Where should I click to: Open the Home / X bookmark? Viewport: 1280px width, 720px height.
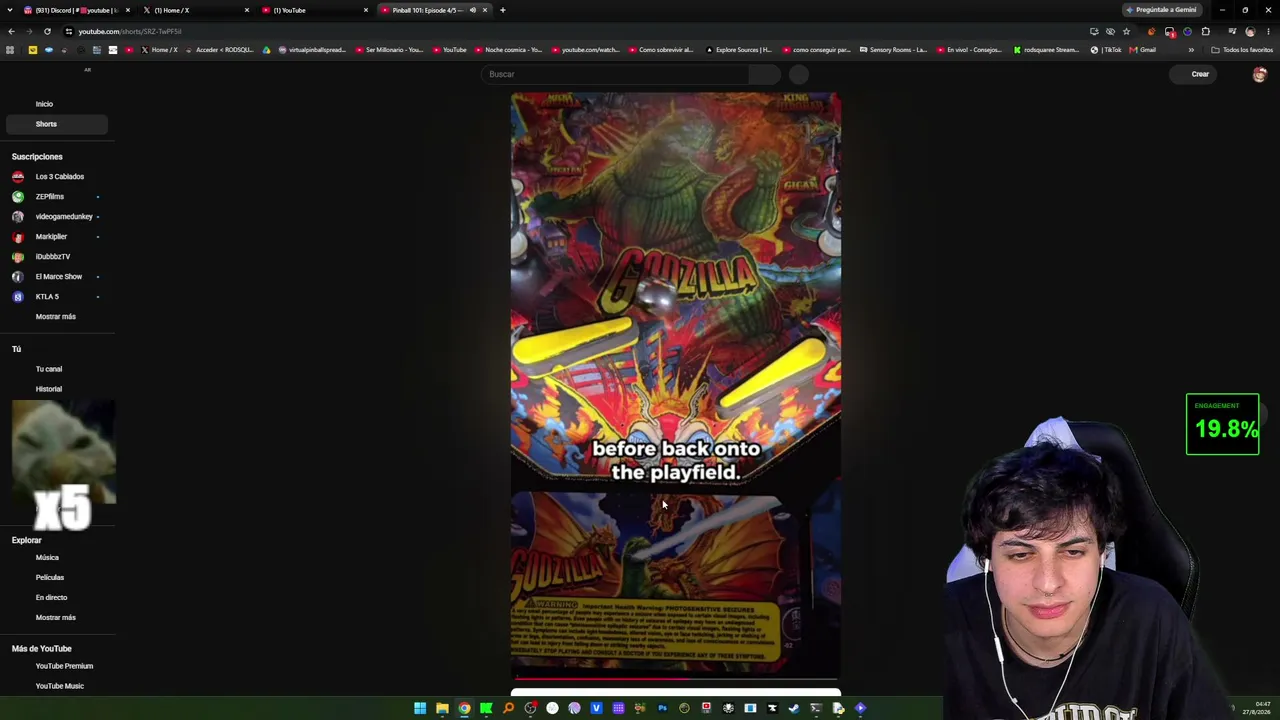[x=160, y=50]
